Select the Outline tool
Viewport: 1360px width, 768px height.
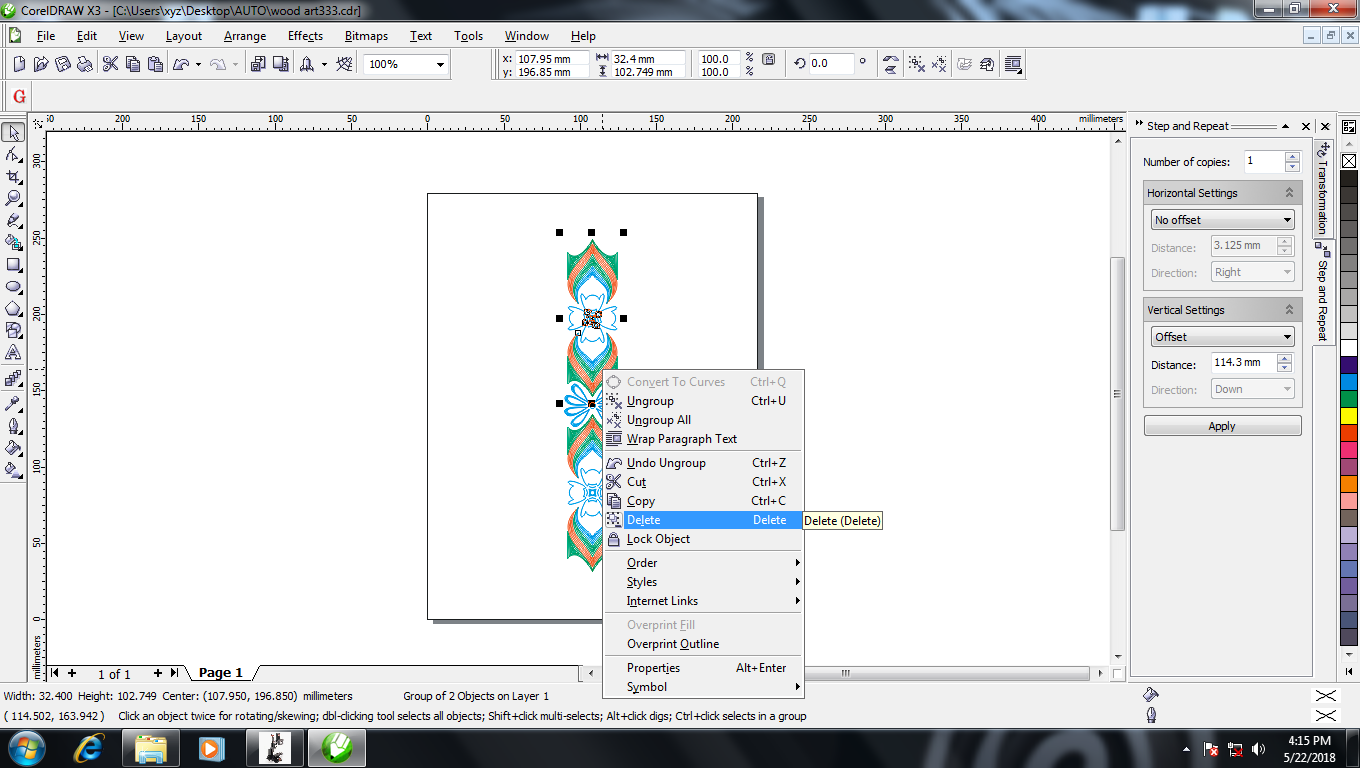click(13, 425)
